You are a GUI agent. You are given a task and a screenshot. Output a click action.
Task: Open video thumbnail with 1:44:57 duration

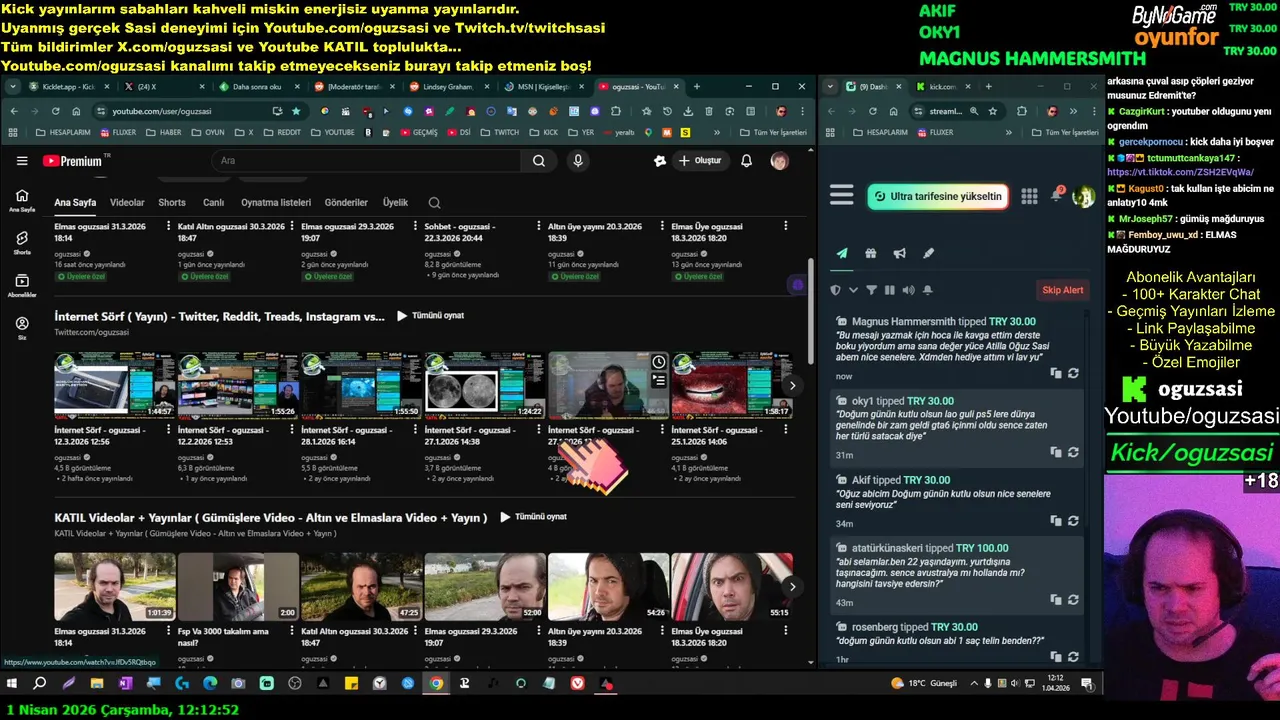115,385
